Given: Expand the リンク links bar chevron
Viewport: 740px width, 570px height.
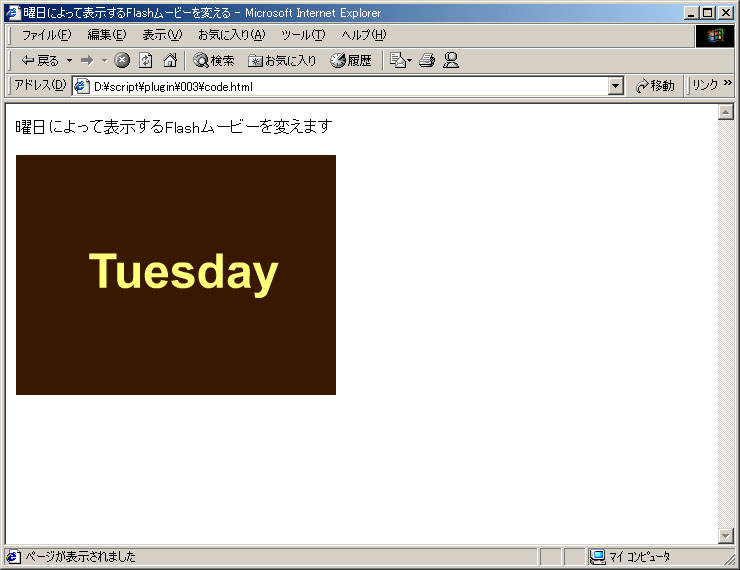Looking at the screenshot, I should (728, 83).
